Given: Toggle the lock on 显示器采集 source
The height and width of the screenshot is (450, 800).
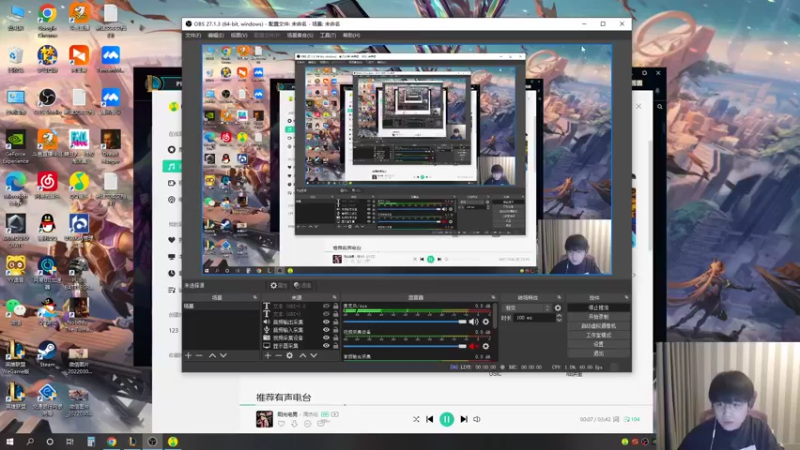Looking at the screenshot, I should [335, 345].
